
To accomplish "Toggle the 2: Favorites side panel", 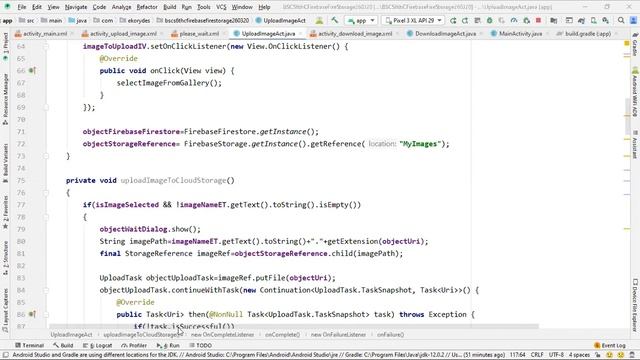I will 5,212.
